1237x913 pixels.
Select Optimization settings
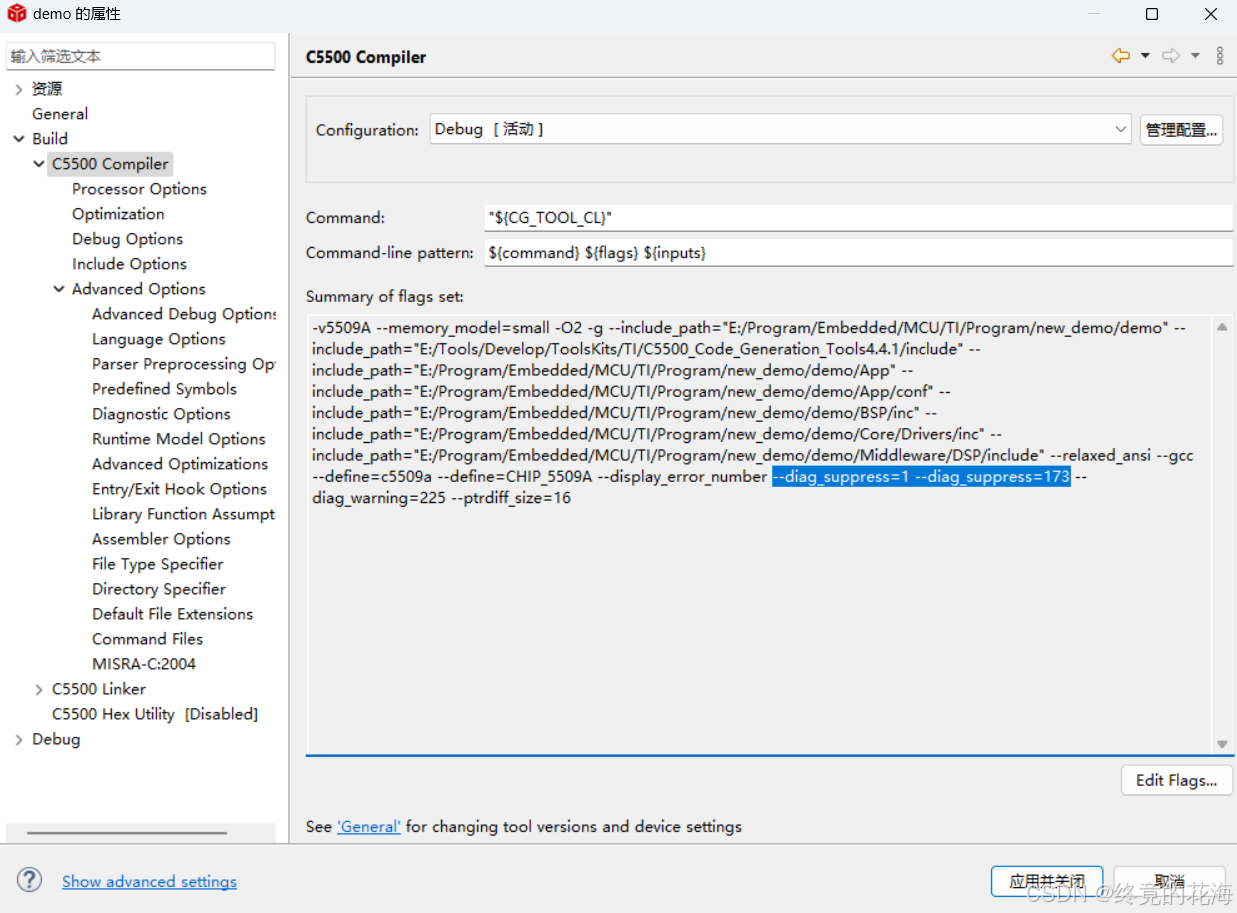[x=118, y=214]
